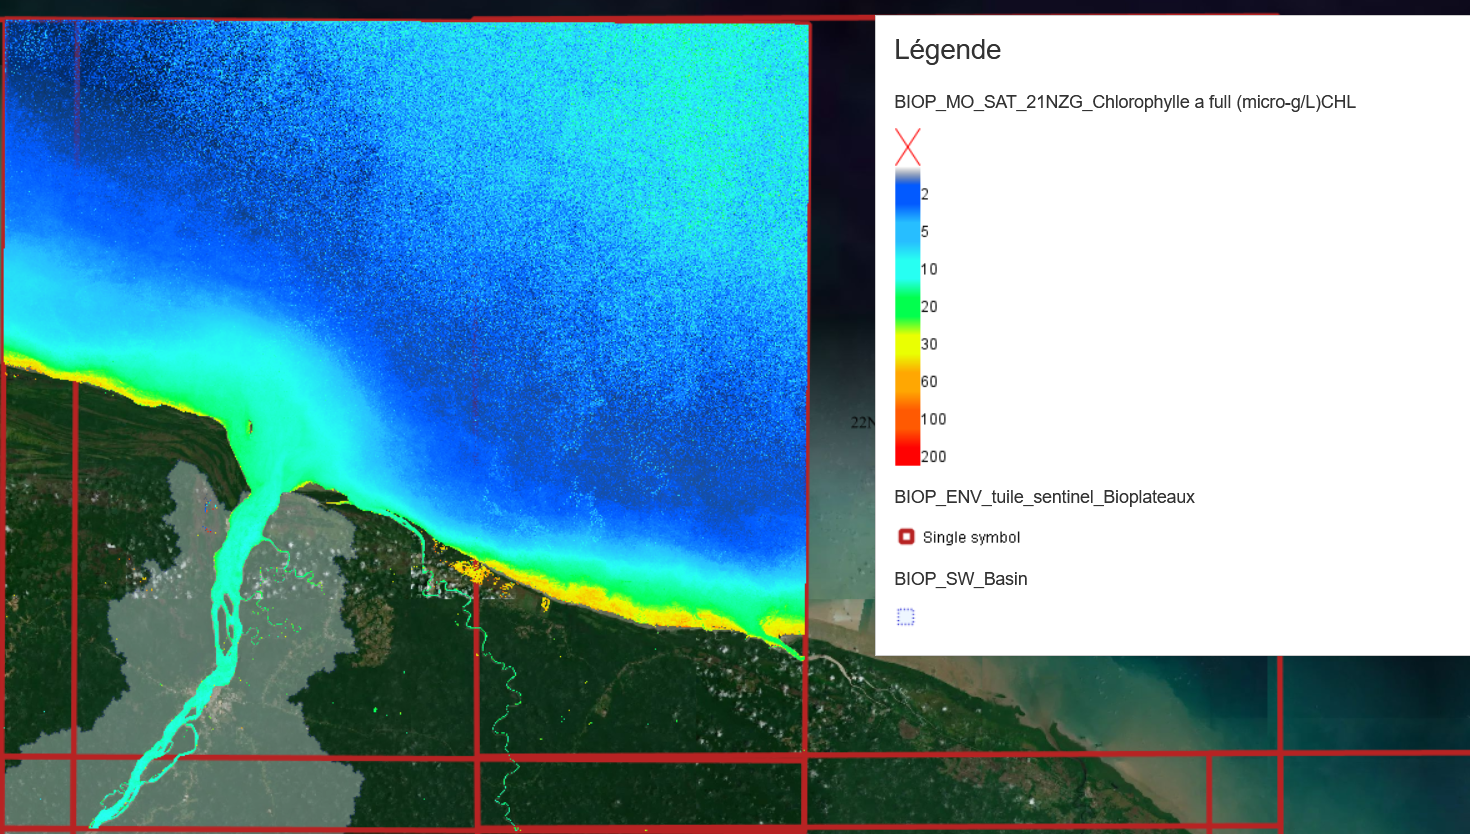Click the legend value label 60
Image resolution: width=1470 pixels, height=834 pixels.
point(929,382)
